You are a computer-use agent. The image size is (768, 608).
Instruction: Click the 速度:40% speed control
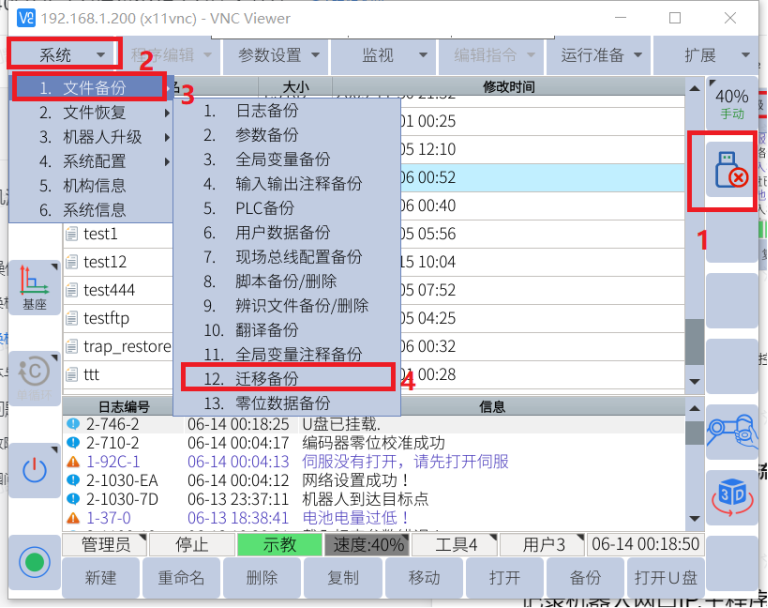364,545
